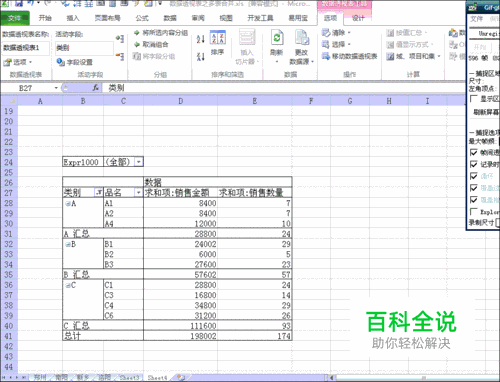This screenshot has width=500, height=382.
Task: Click the 清除 (Clear) button
Action: click(x=337, y=33)
